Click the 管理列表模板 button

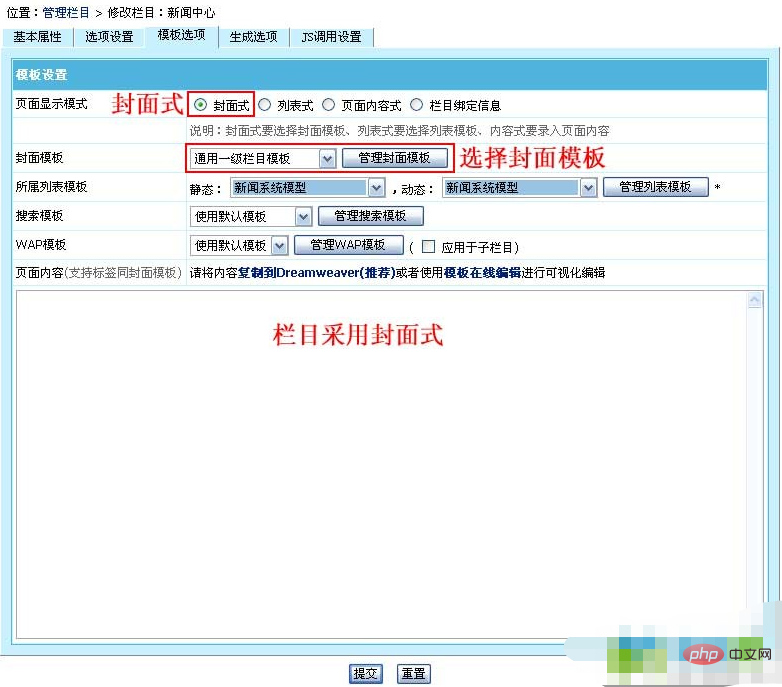[x=655, y=187]
